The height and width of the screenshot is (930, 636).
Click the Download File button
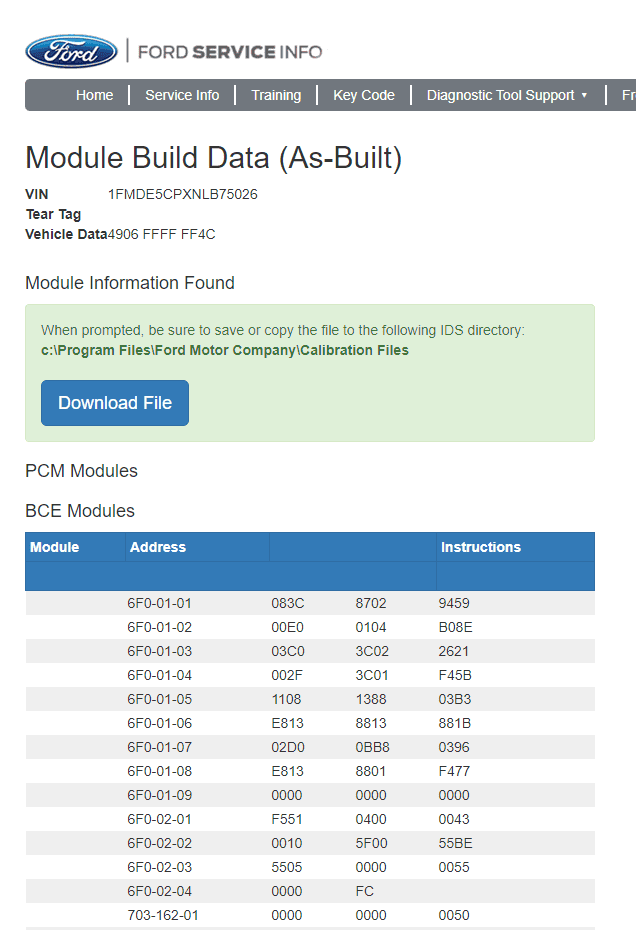click(x=115, y=403)
